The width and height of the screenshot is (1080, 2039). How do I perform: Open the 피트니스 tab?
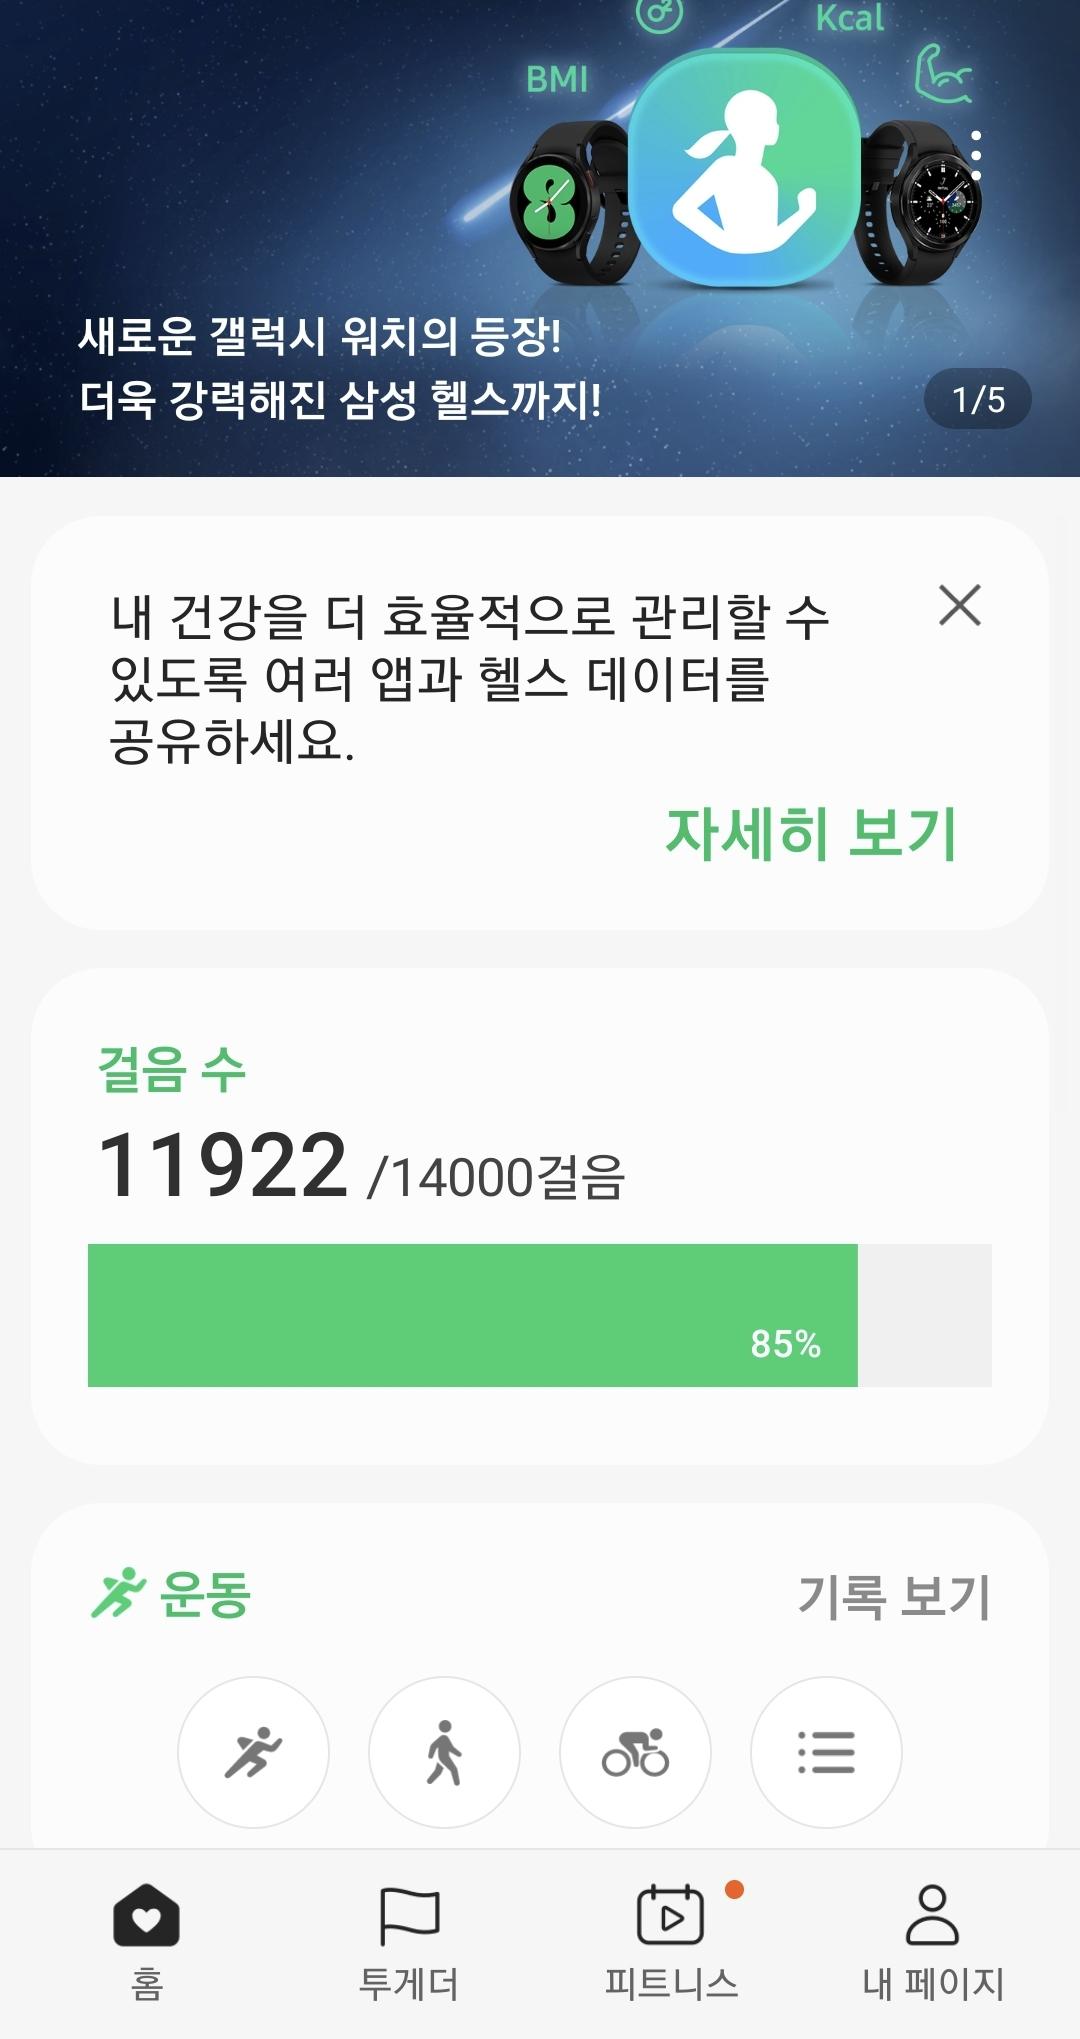click(671, 1941)
